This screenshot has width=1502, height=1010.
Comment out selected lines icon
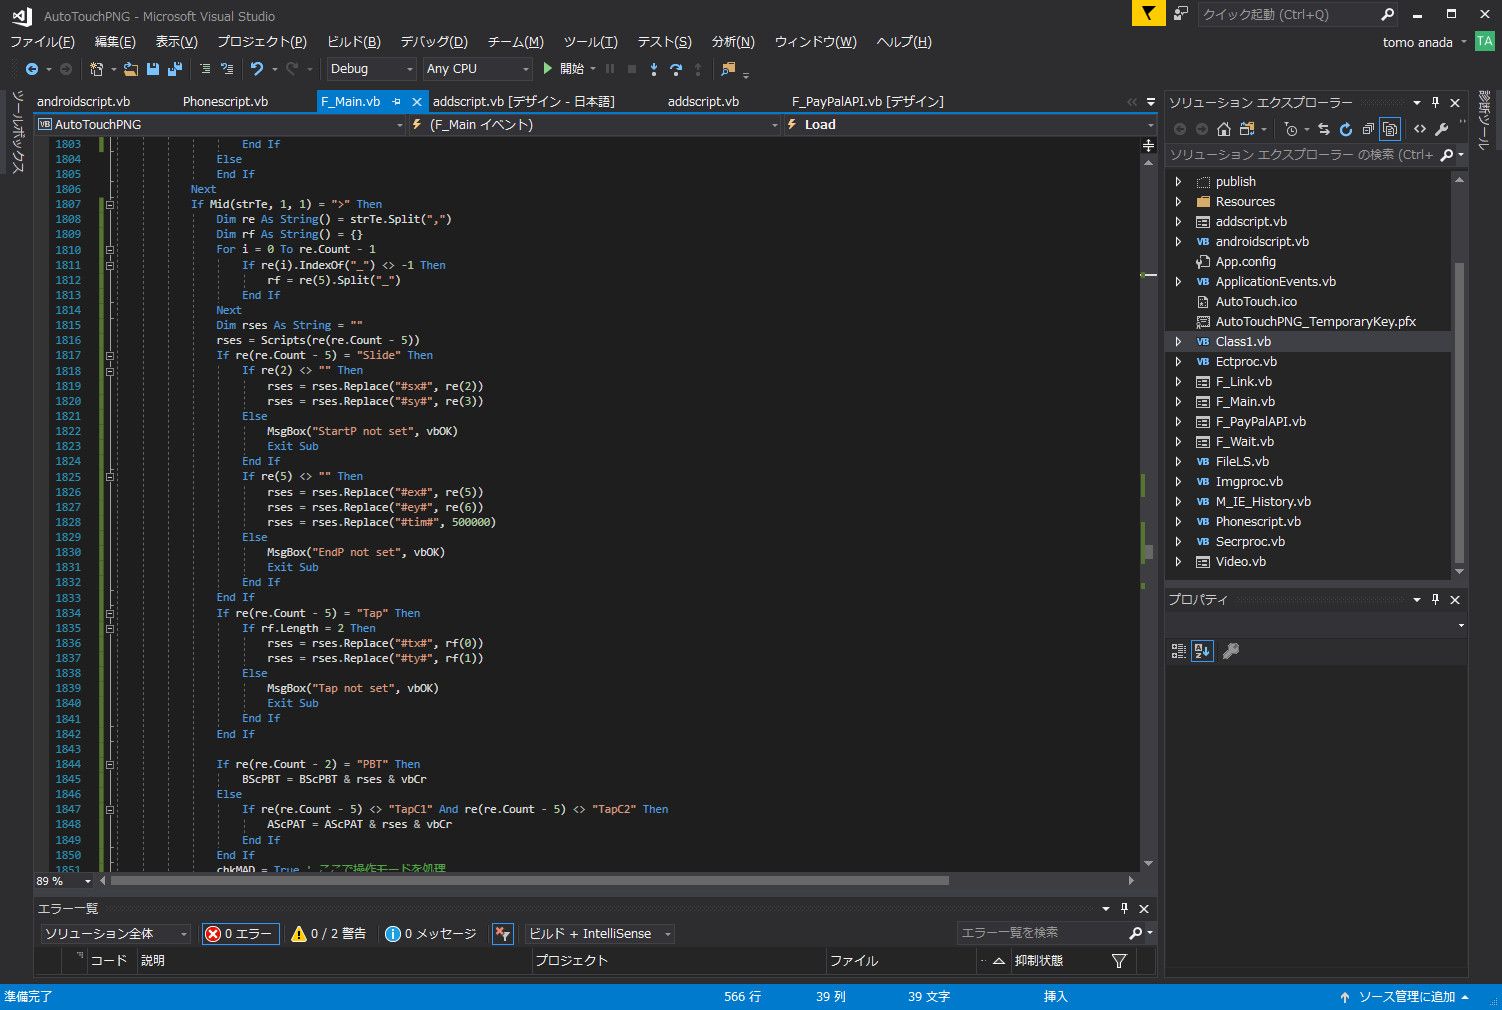coord(205,69)
